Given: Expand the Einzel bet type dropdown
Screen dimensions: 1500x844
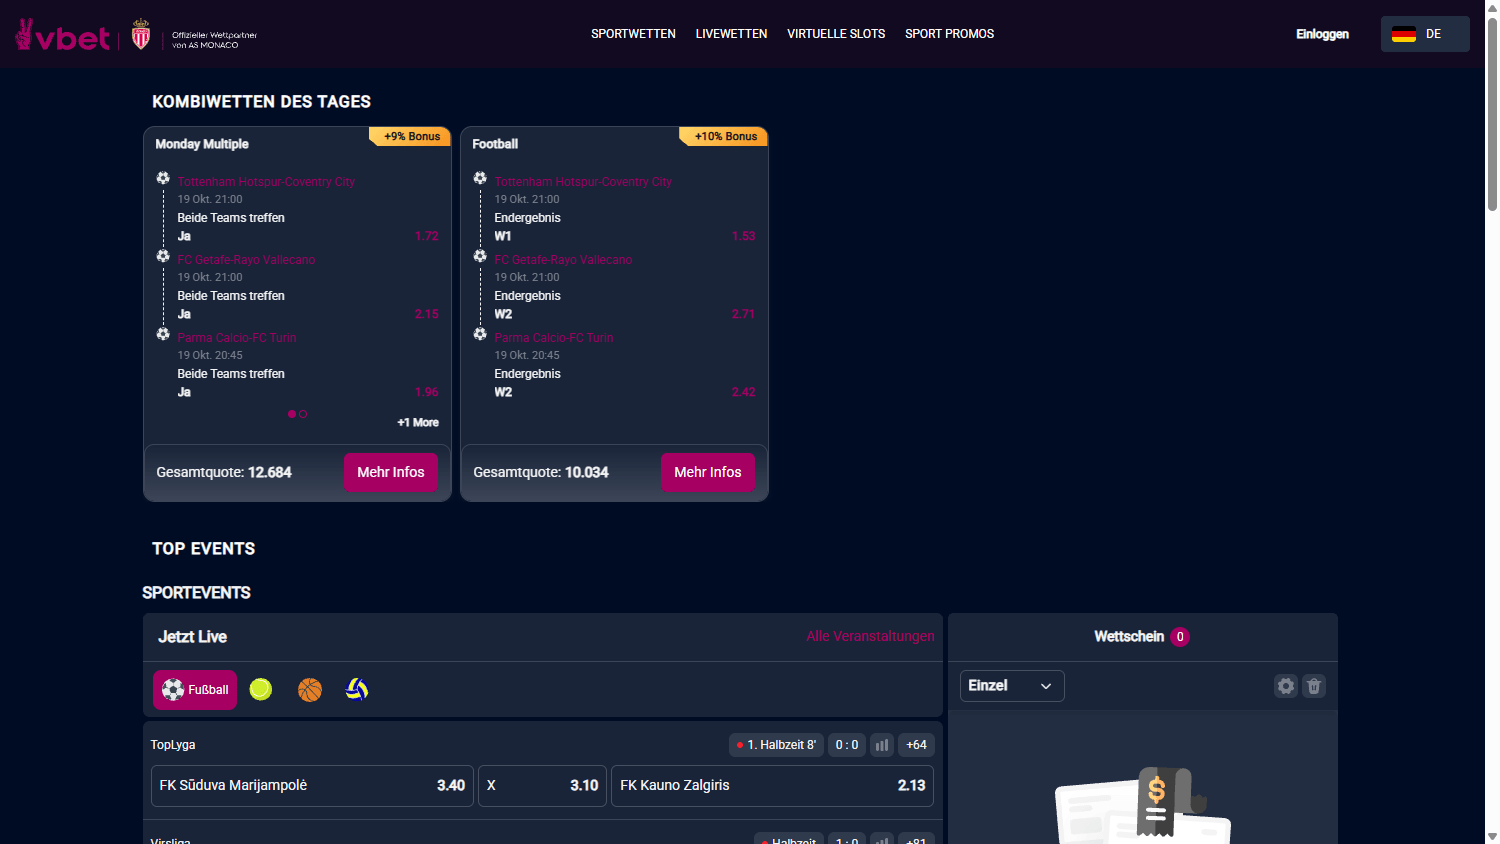Looking at the screenshot, I should (1012, 686).
